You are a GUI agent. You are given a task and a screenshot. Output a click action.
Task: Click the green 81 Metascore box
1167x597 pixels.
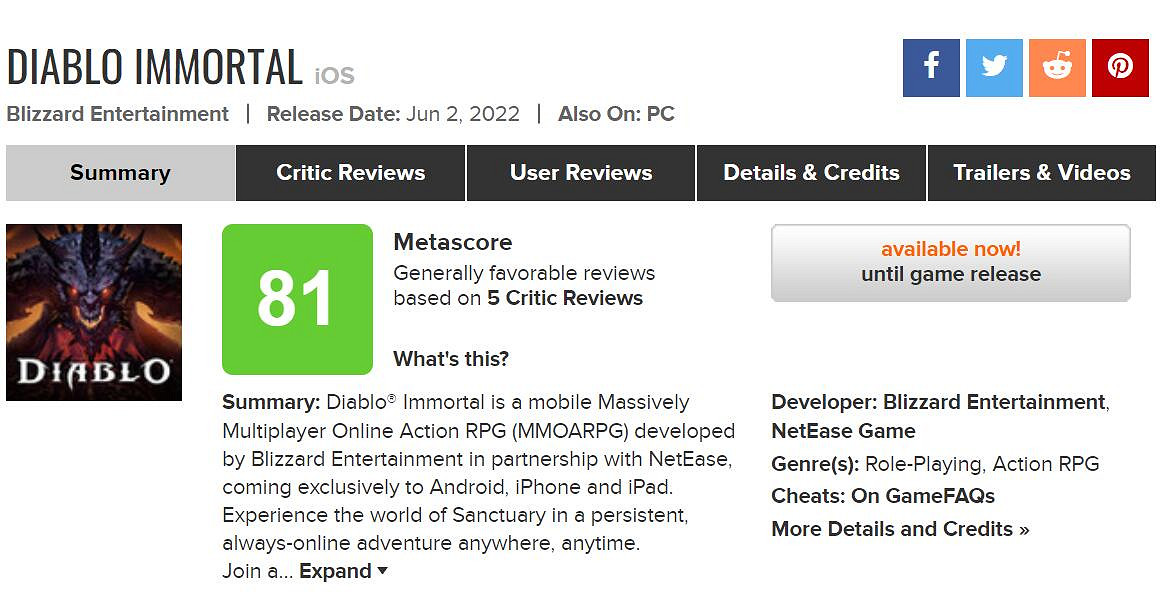click(x=297, y=299)
